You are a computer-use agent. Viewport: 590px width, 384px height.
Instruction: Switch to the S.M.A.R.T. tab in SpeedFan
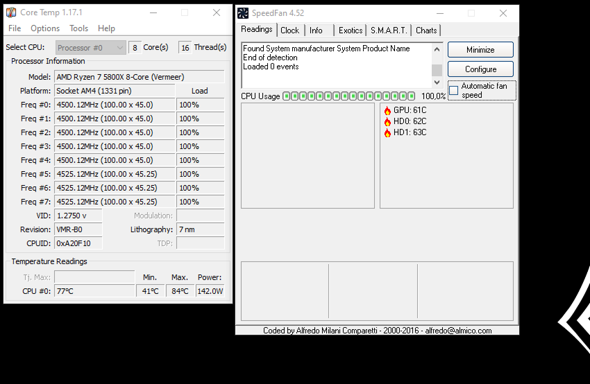(x=389, y=30)
